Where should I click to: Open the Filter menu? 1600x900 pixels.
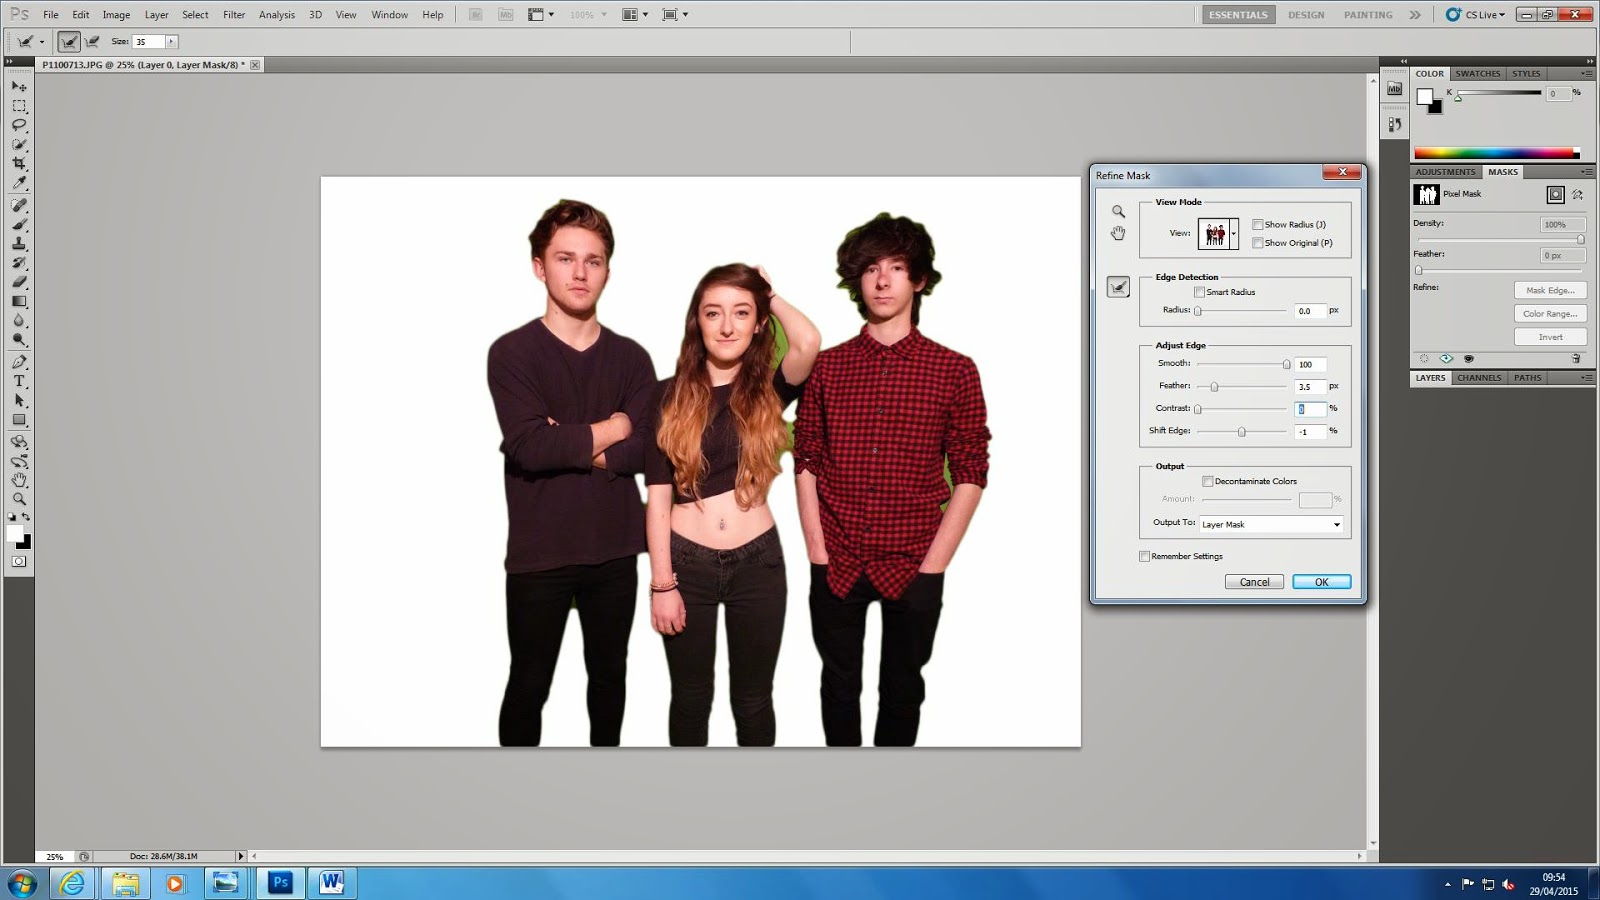point(234,15)
